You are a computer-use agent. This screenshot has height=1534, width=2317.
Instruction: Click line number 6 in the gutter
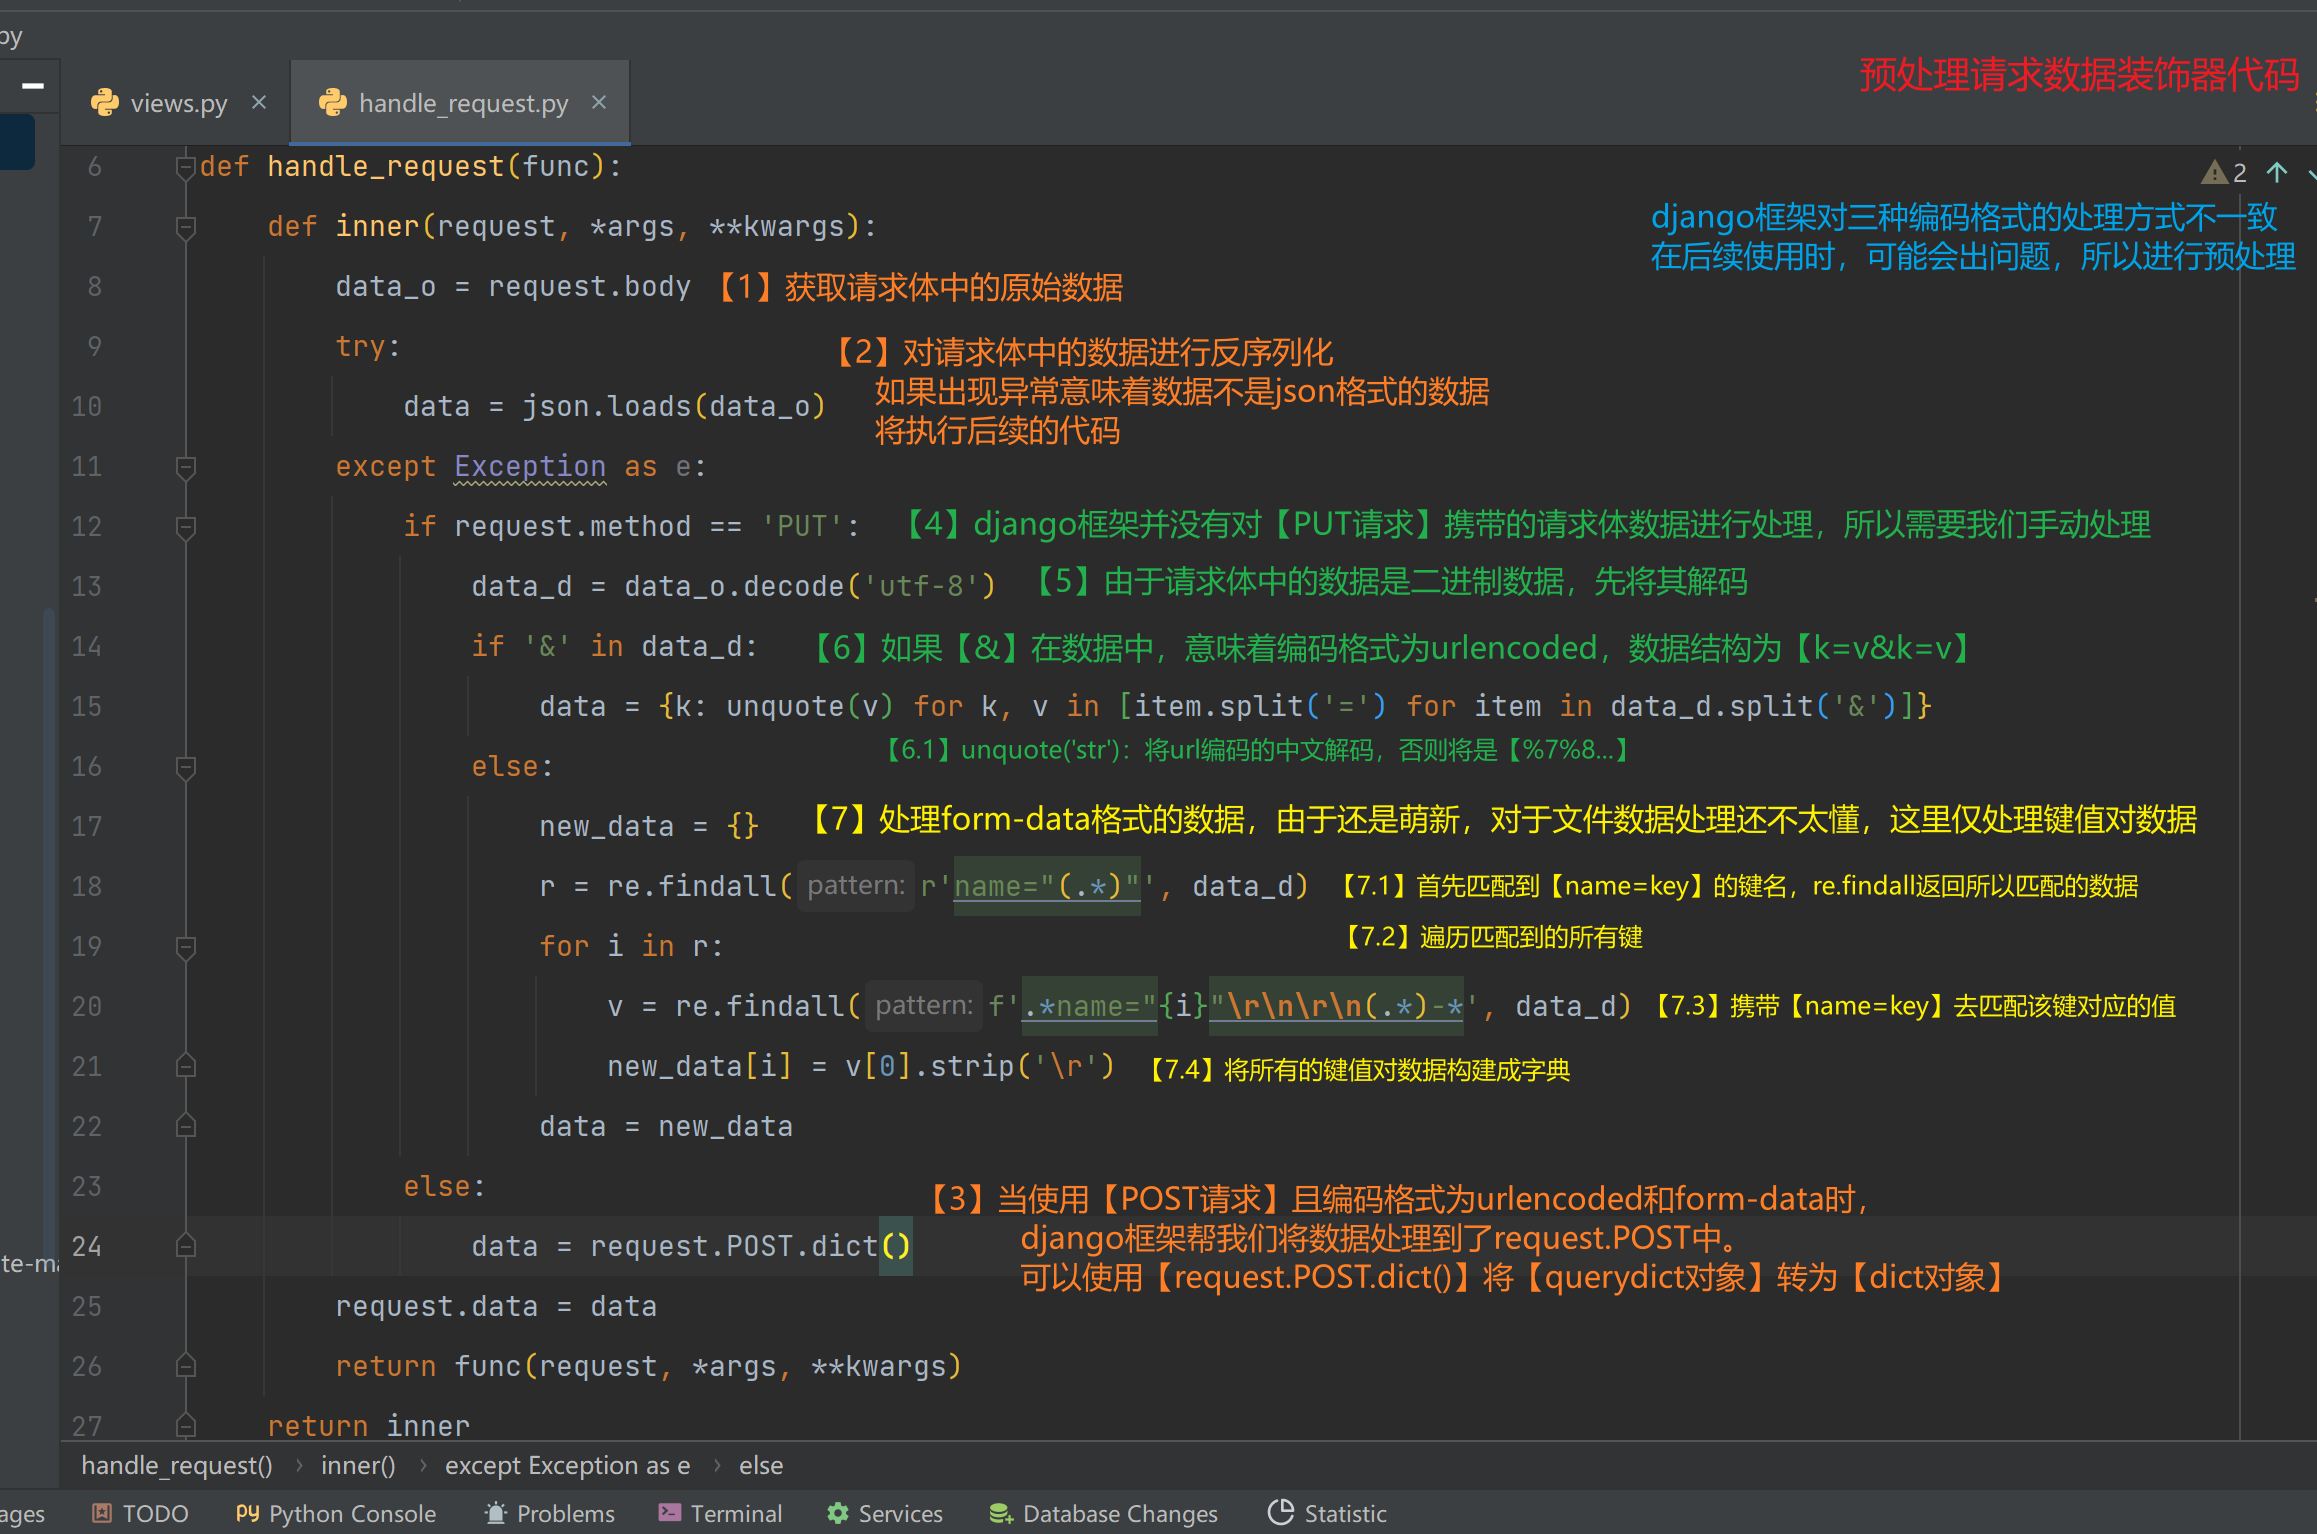point(94,167)
